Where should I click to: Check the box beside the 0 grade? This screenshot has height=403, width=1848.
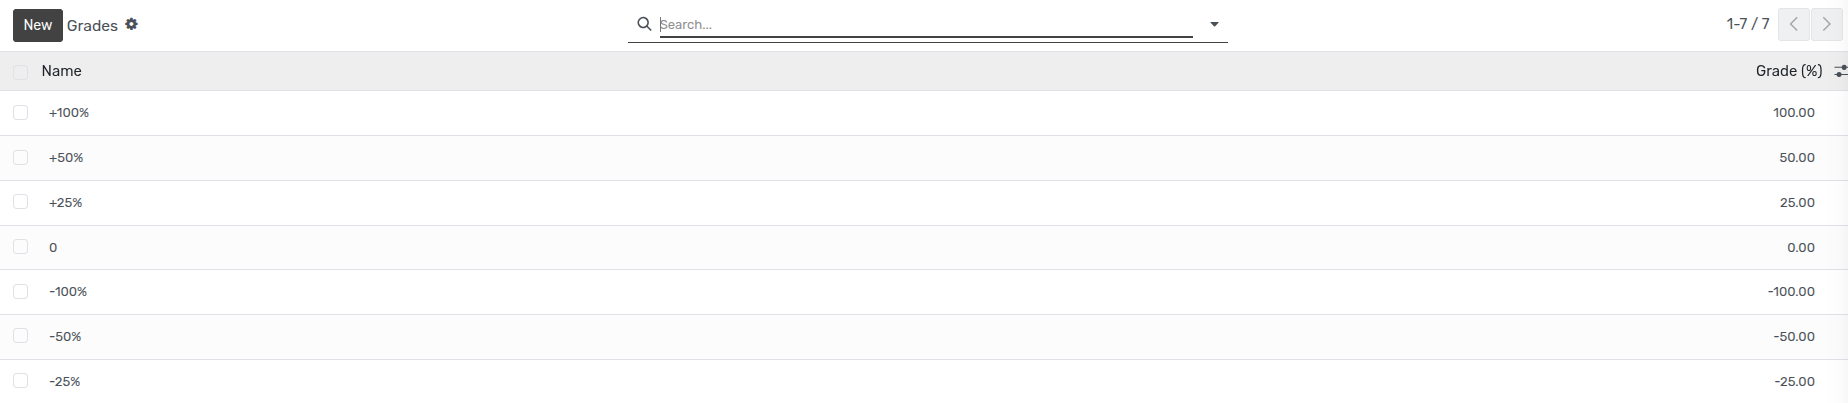(x=20, y=247)
